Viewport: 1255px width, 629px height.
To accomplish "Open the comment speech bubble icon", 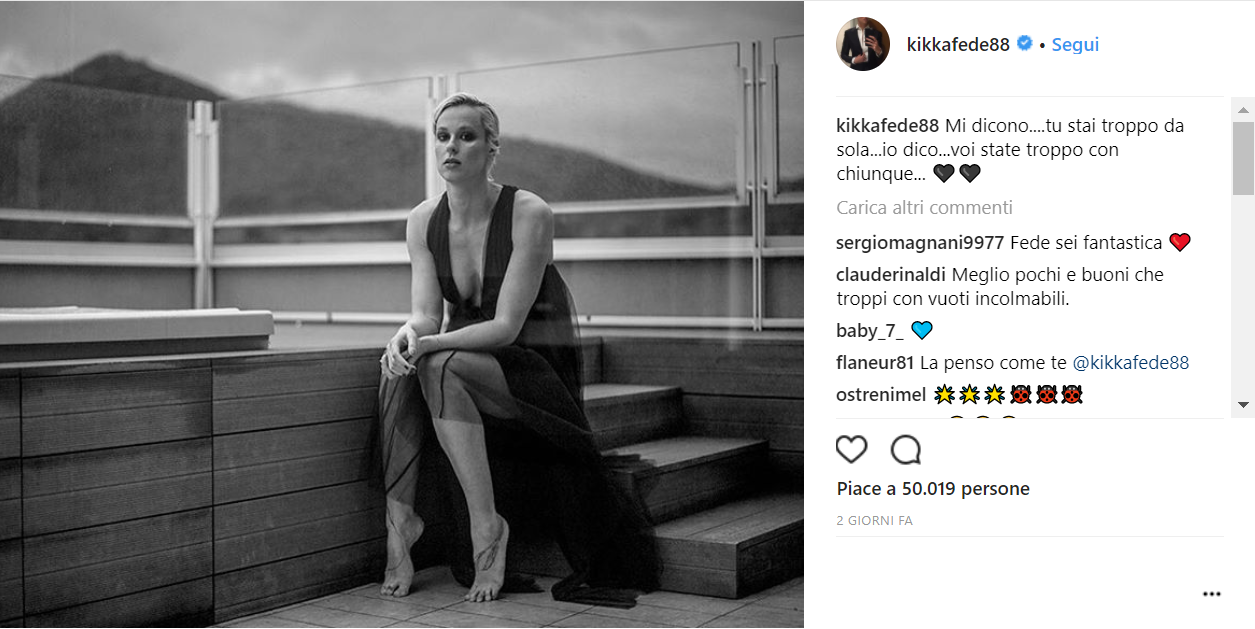I will pyautogui.click(x=905, y=450).
